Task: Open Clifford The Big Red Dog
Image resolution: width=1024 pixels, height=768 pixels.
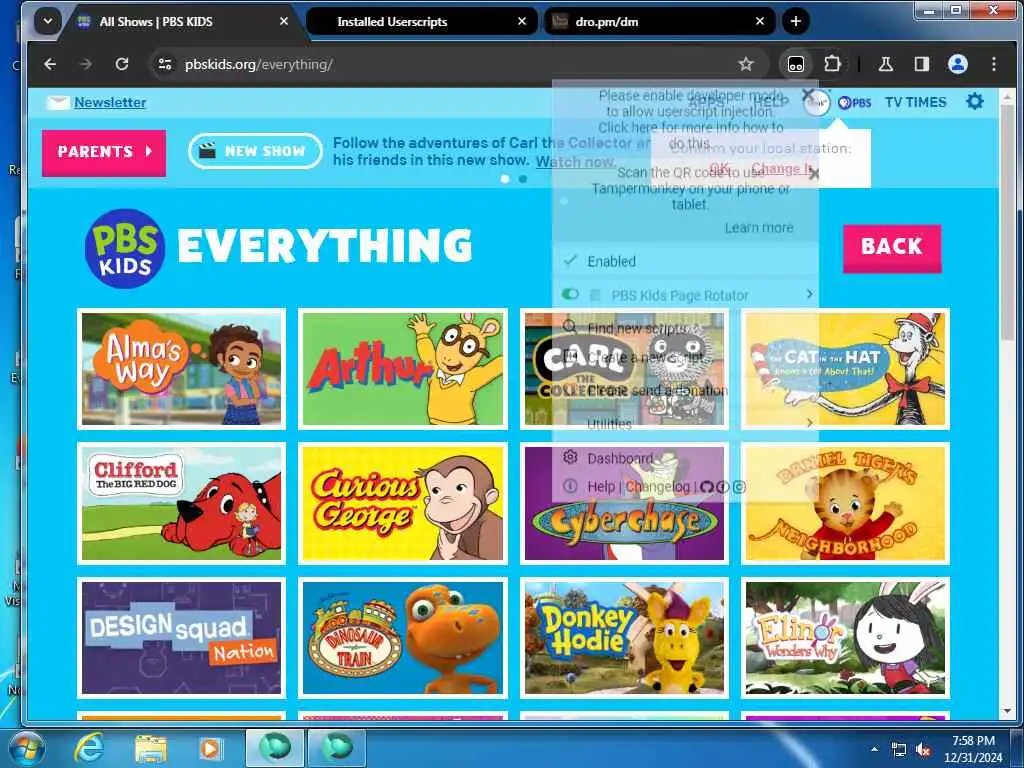Action: point(182,503)
